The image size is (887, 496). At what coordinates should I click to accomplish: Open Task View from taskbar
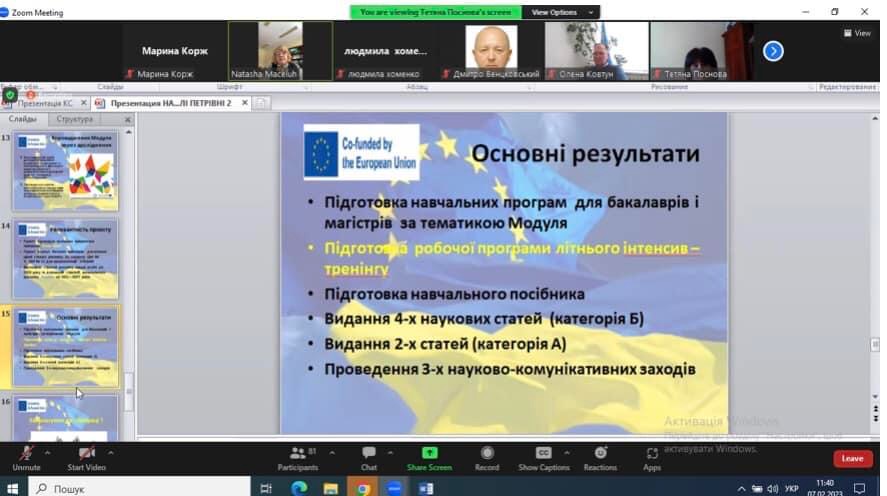(266, 488)
